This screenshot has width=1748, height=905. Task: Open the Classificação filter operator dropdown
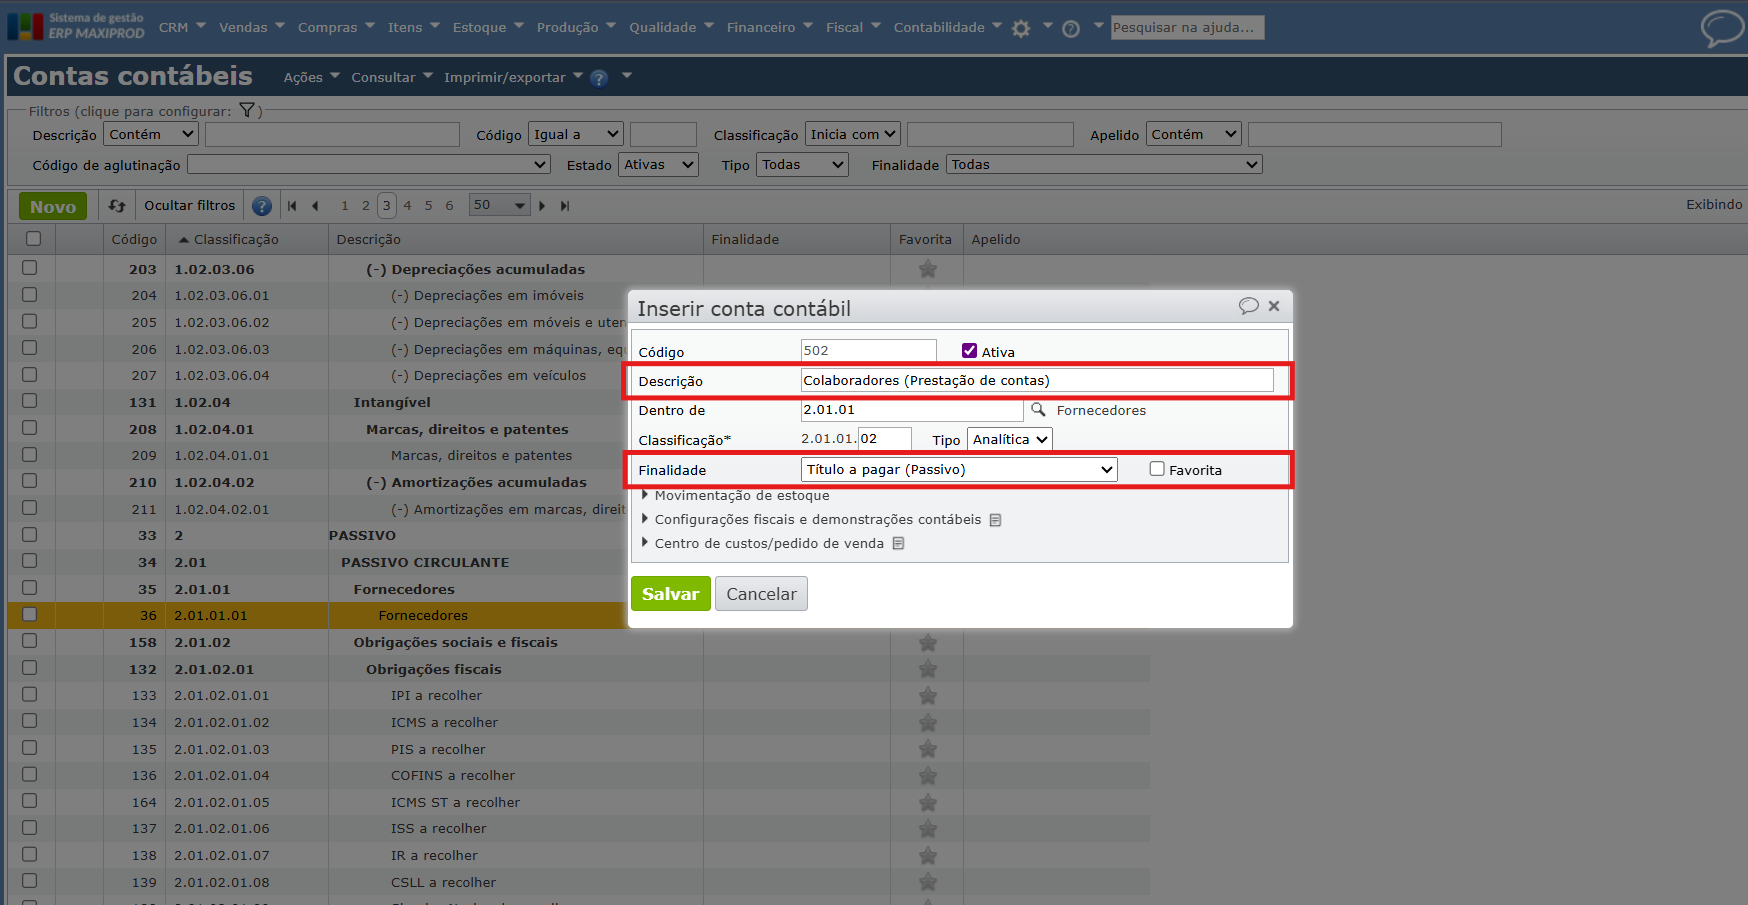853,135
